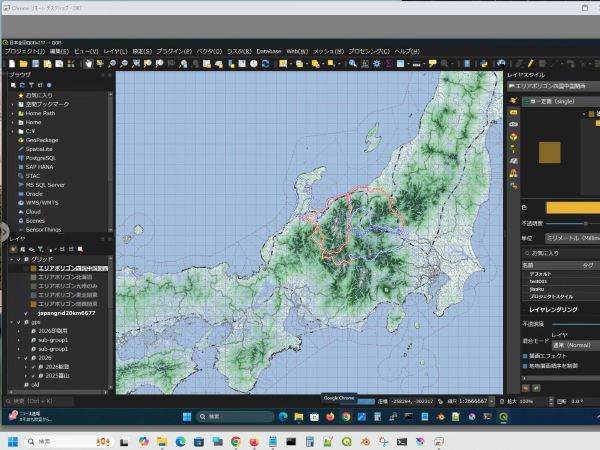Click the Processing Toolbox gear icon
The image size is (600, 450).
point(377,64)
